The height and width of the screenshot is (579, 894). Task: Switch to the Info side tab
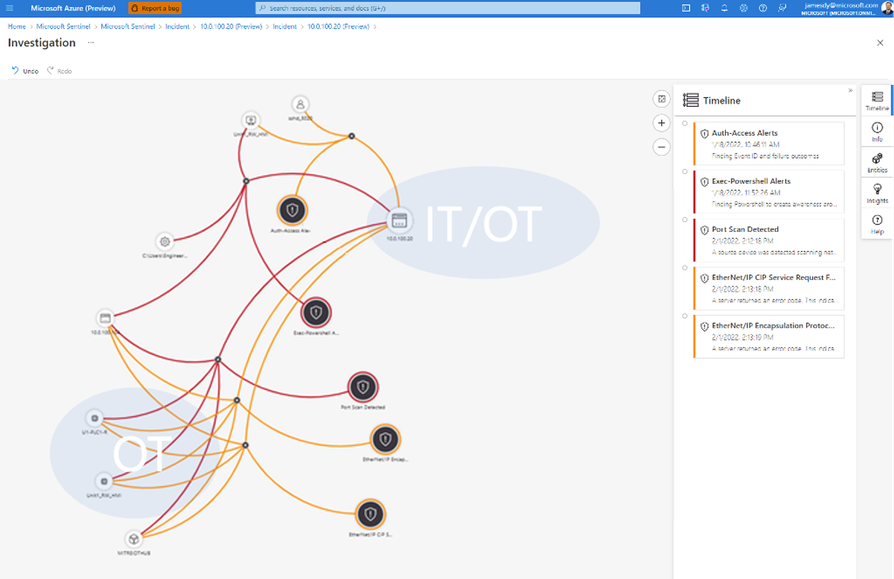877,132
